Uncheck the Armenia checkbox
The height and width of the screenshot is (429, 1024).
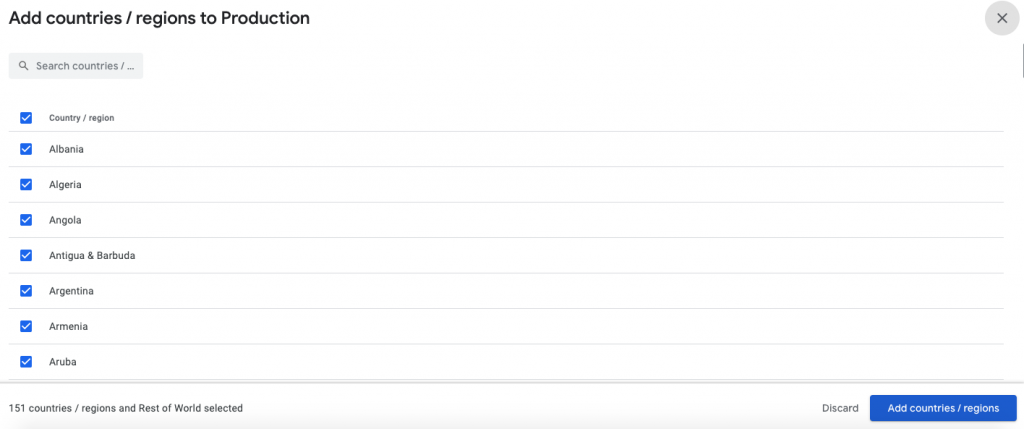point(26,326)
